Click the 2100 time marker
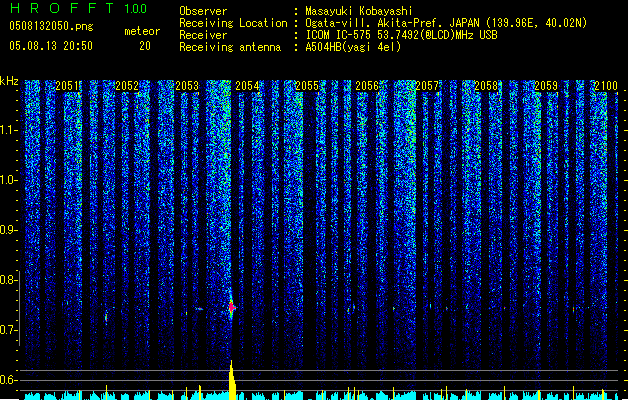Viewport: 629px width, 400px height. [606, 86]
